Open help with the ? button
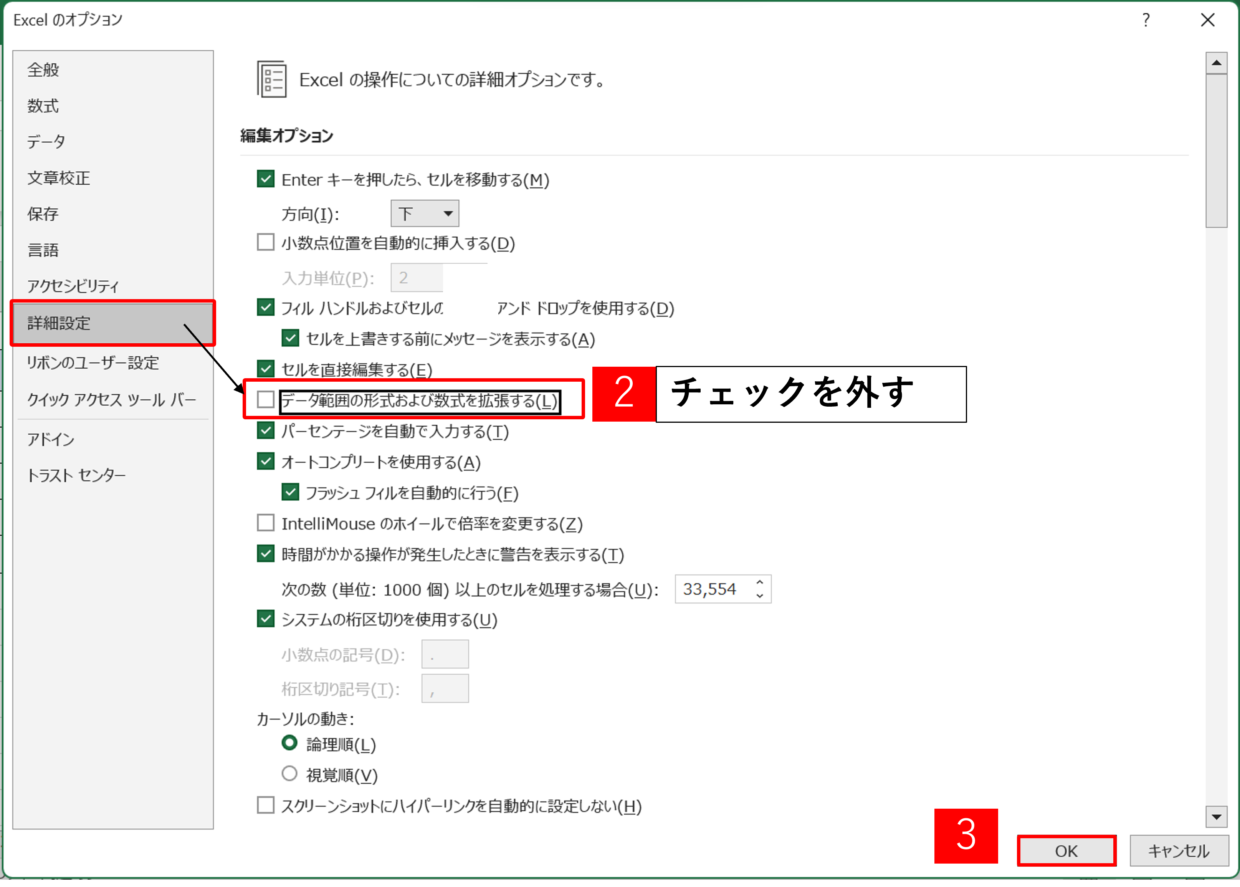Viewport: 1240px width, 887px height. tap(1146, 20)
